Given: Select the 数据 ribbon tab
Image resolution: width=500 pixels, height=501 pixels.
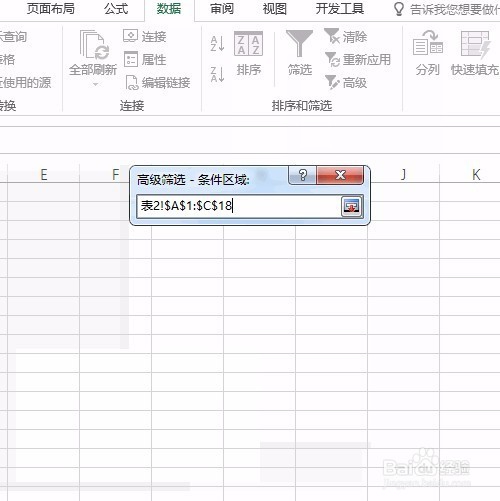Looking at the screenshot, I should click(169, 9).
